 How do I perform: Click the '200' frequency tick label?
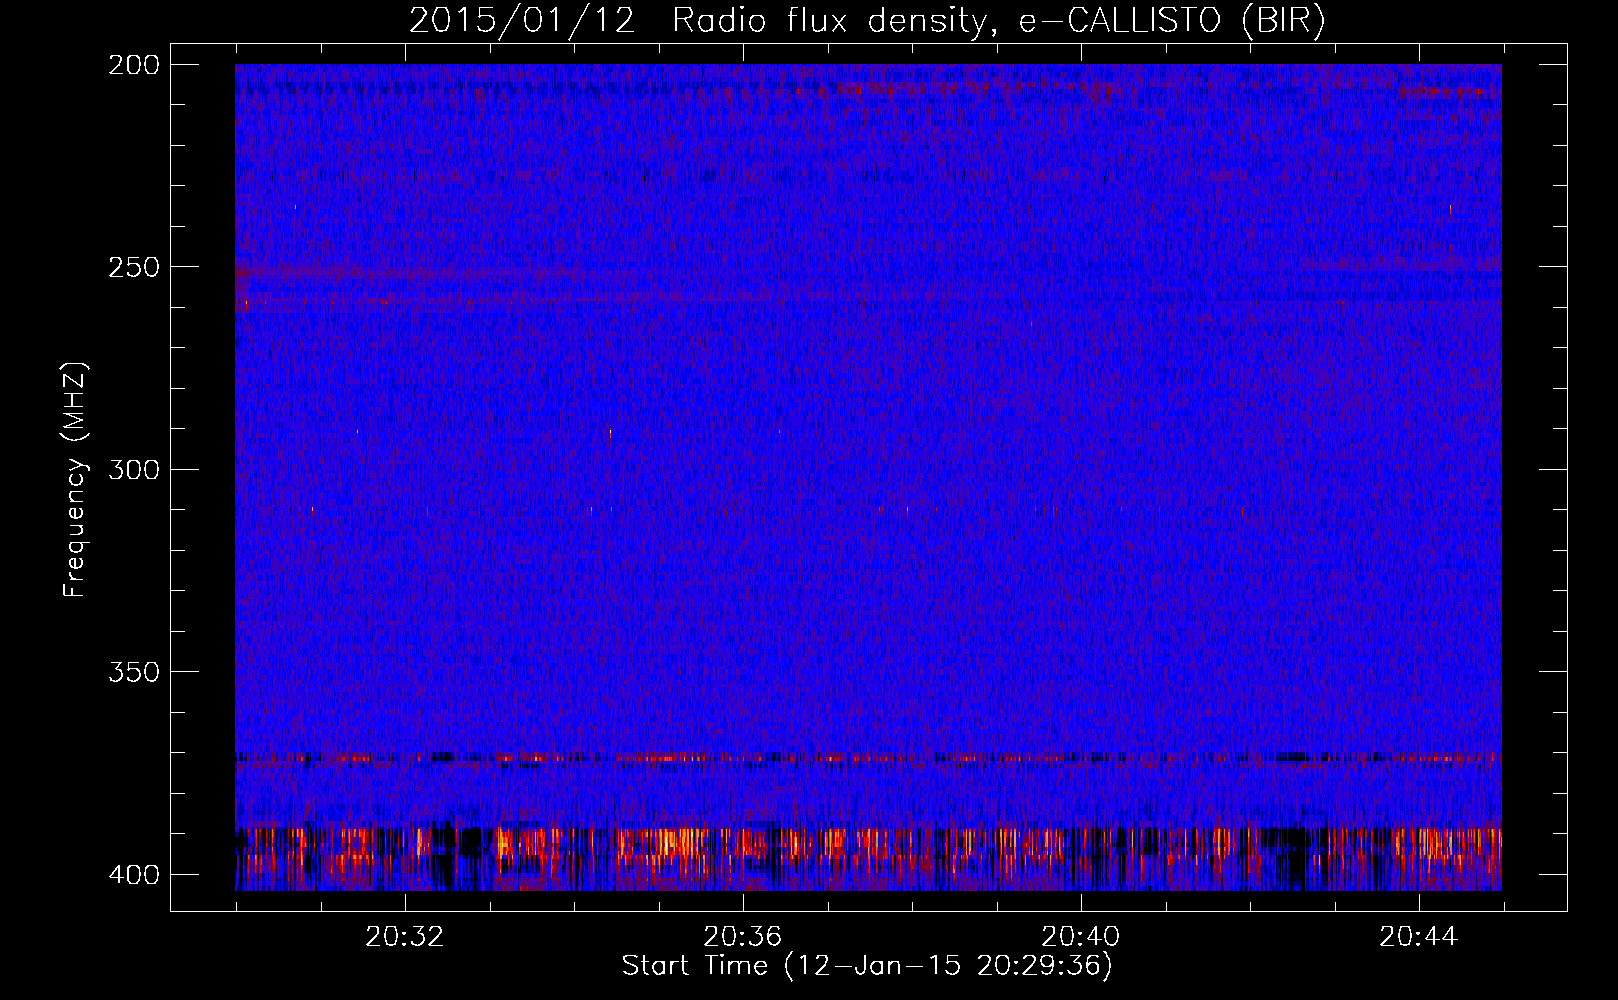tap(134, 65)
